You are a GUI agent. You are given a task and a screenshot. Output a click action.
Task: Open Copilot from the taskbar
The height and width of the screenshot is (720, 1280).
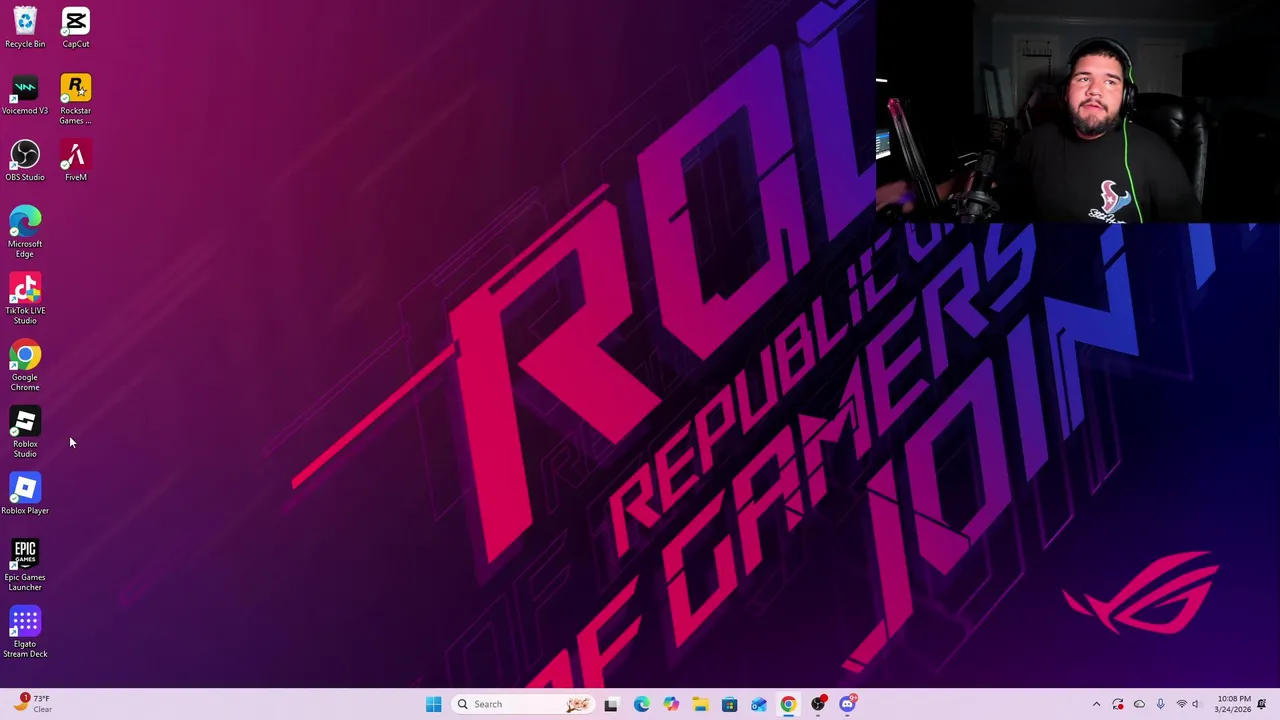[671, 704]
